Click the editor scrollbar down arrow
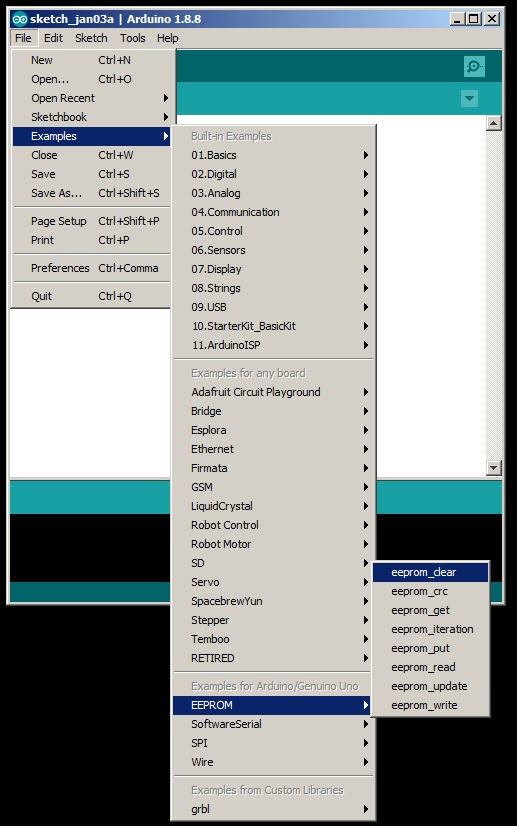Viewport: 517px width, 826px height. (x=493, y=467)
